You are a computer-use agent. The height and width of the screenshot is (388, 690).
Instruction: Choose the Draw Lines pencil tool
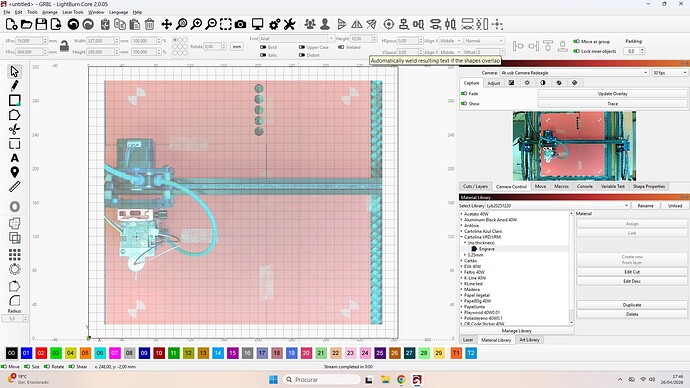pyautogui.click(x=15, y=86)
